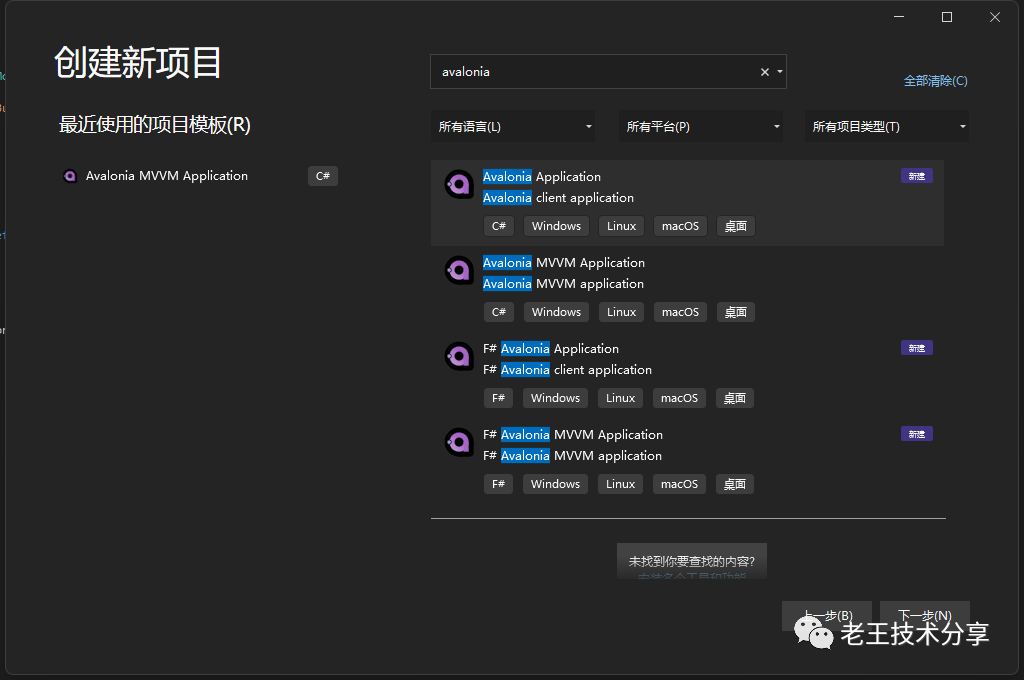1024x680 pixels.
Task: Click the Avalonia client application description
Action: pos(558,198)
